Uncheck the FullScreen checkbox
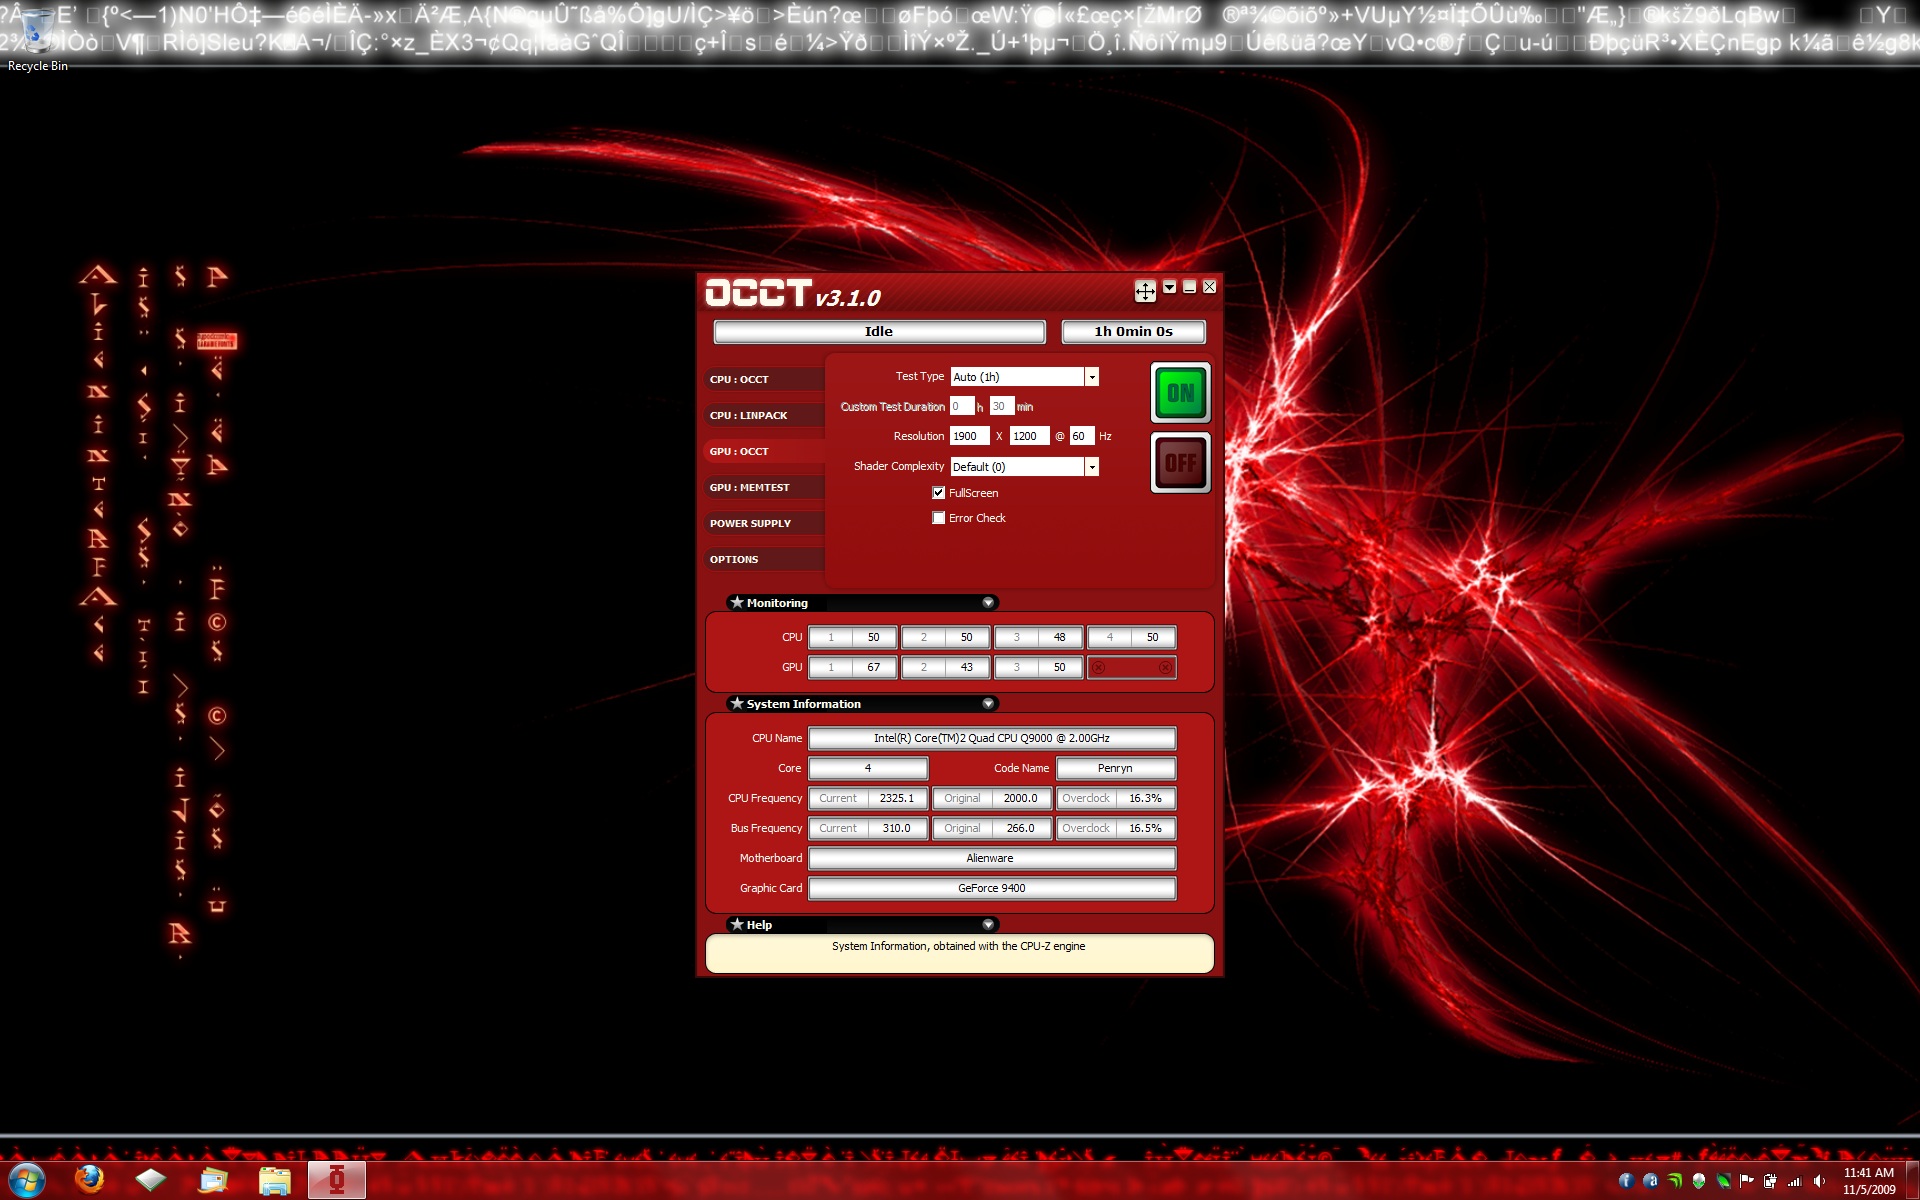The image size is (1920, 1200). click(938, 493)
